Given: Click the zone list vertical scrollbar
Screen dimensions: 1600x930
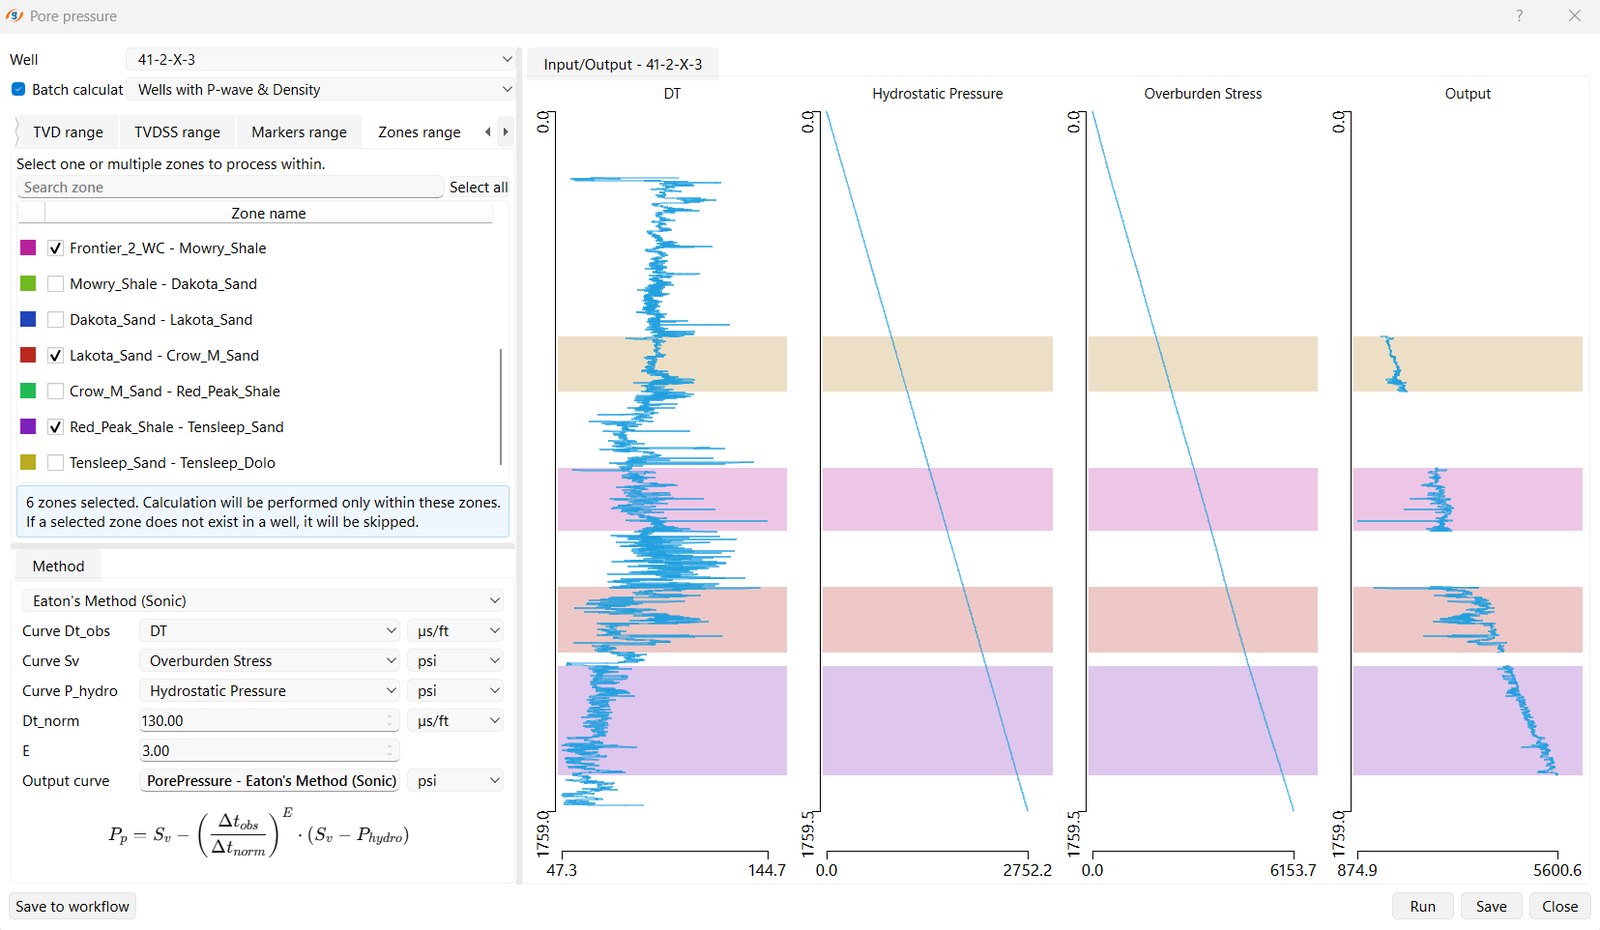Looking at the screenshot, I should pos(500,406).
